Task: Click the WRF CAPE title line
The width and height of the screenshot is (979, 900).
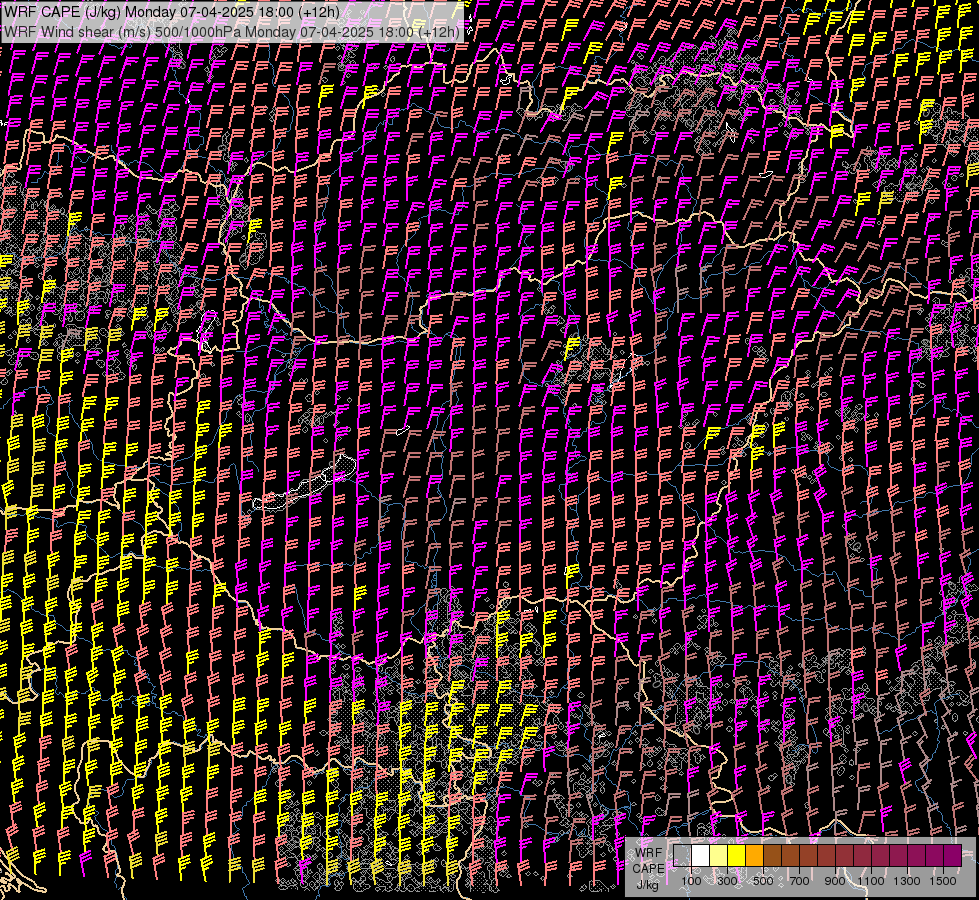Action: [172, 12]
